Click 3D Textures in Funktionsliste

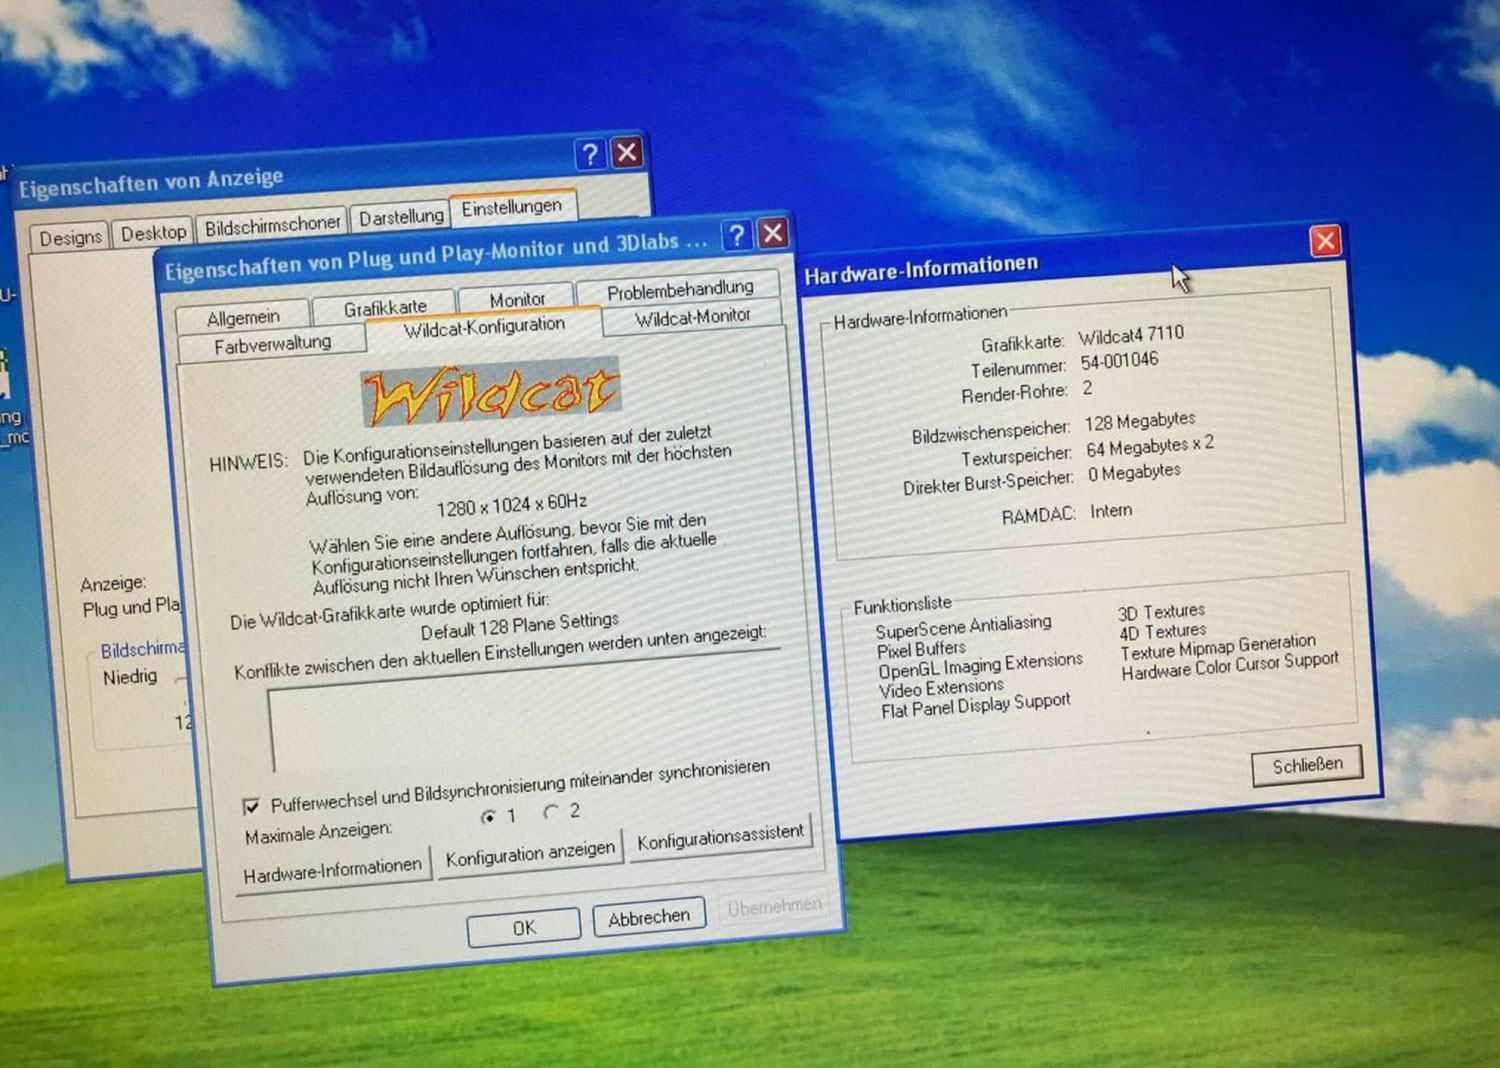pos(1161,611)
